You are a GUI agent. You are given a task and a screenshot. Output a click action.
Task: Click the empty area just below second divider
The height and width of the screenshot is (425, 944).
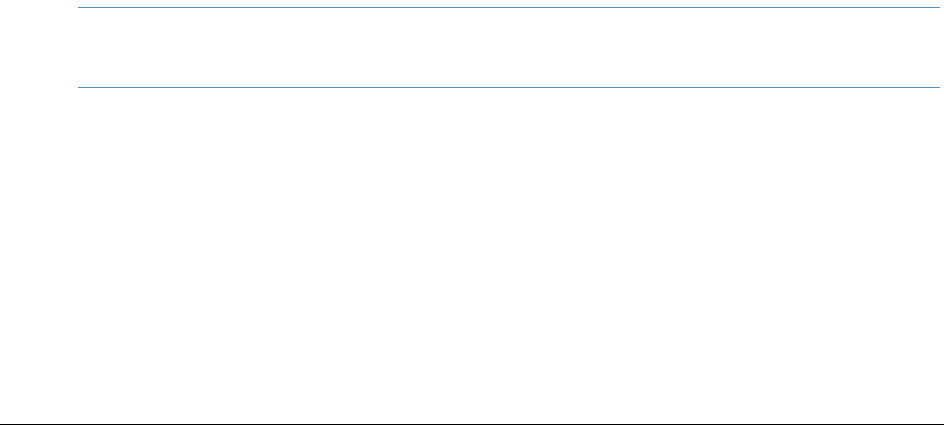tap(510, 100)
